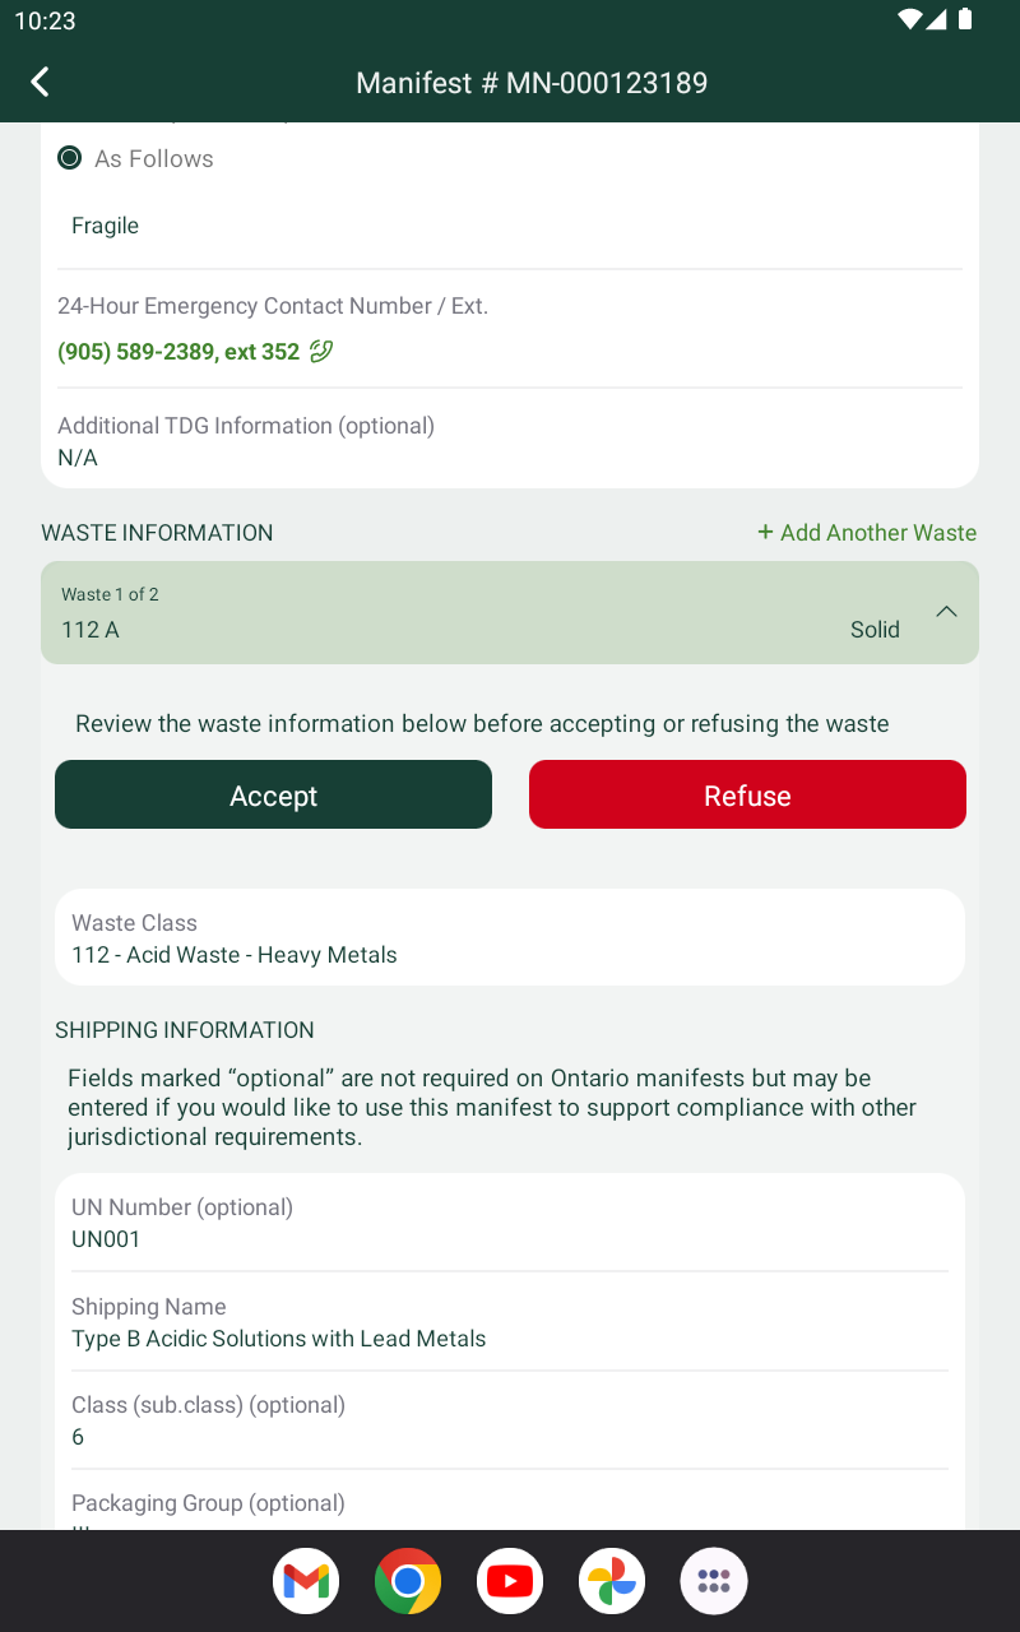Screen dimensions: 1020x1632
Task: Open the Gmail app in dock
Action: pyautogui.click(x=306, y=1581)
